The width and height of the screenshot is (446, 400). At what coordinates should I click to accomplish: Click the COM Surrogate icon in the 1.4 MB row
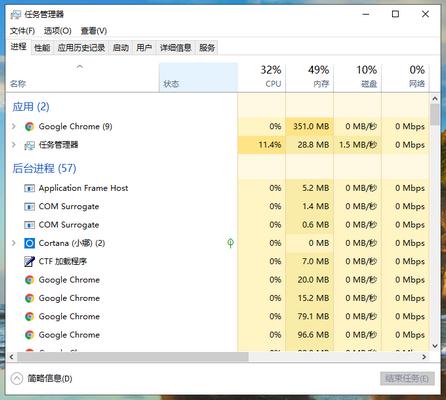click(x=29, y=207)
